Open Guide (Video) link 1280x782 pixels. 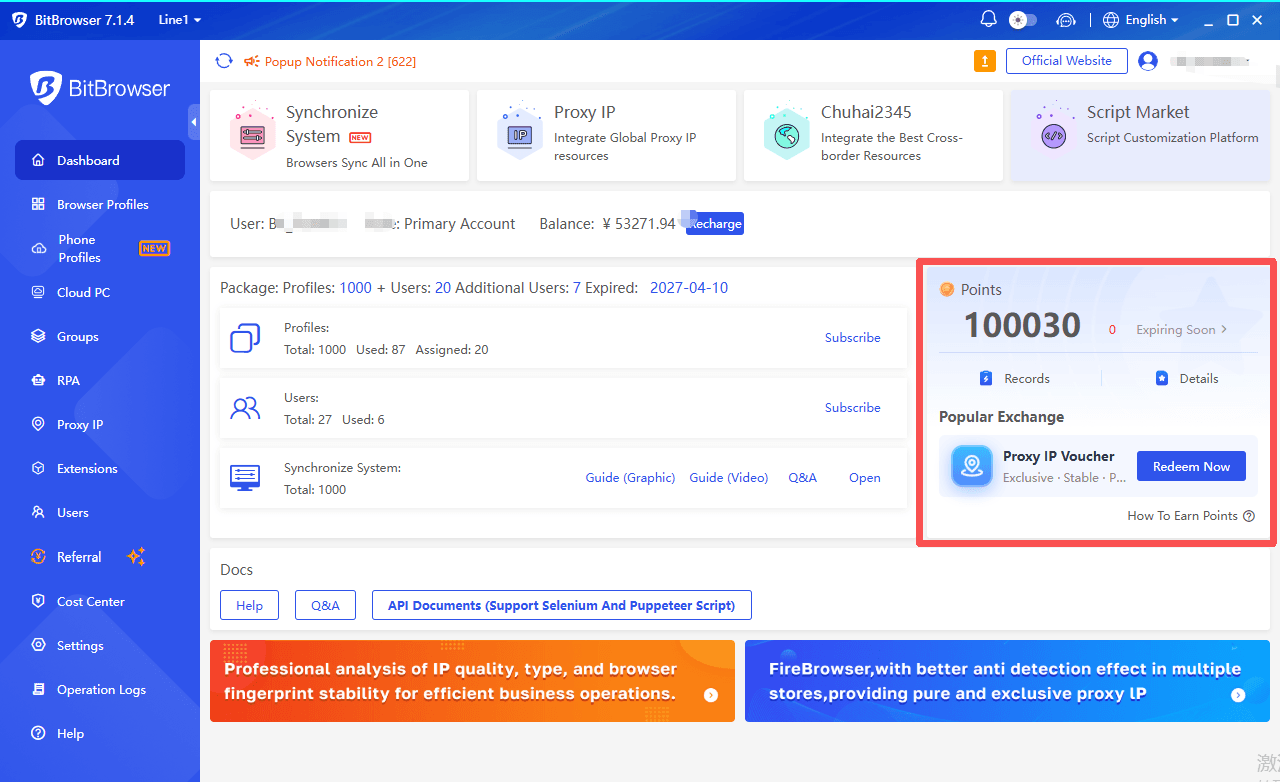click(x=729, y=478)
